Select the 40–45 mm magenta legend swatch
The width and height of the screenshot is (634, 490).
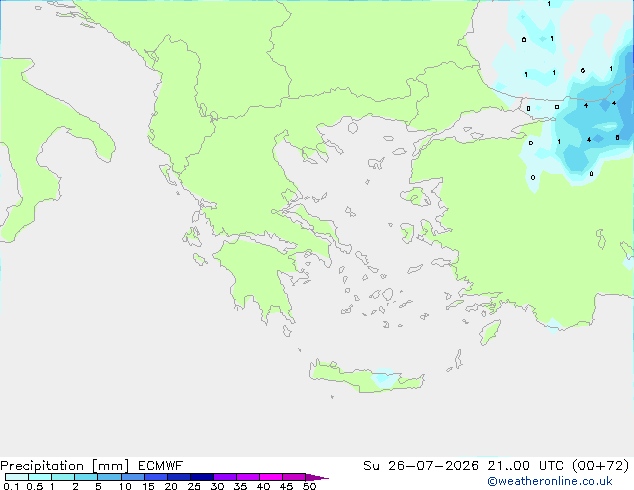tap(271, 477)
